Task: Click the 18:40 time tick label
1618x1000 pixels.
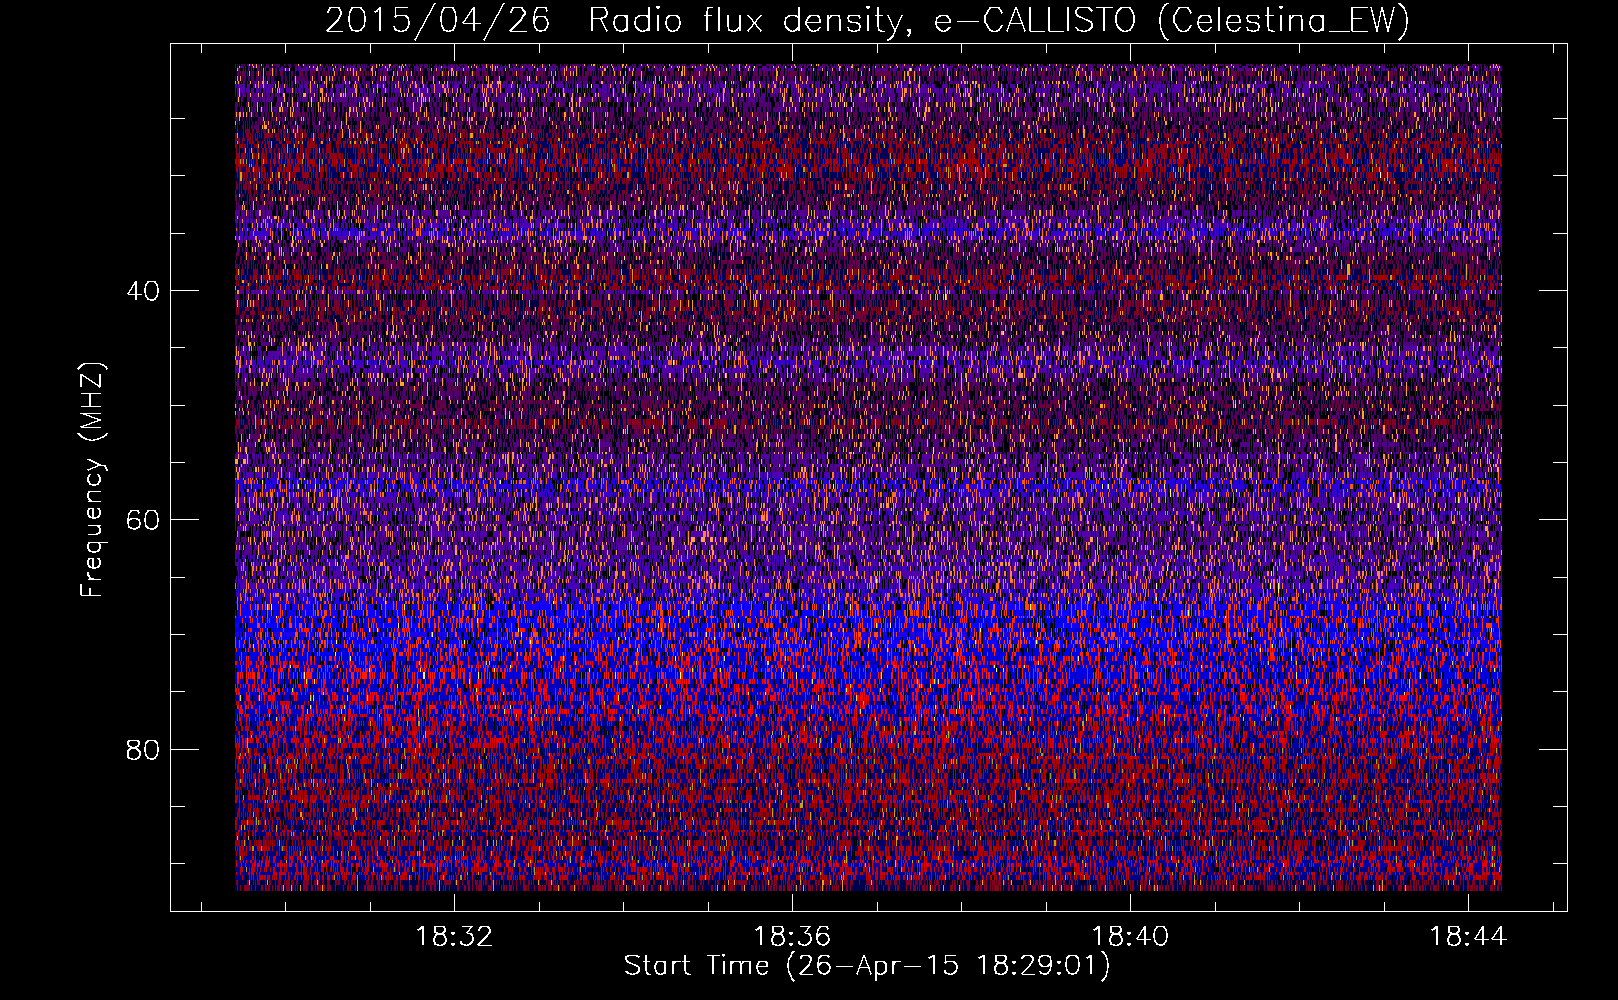Action: tap(1130, 937)
